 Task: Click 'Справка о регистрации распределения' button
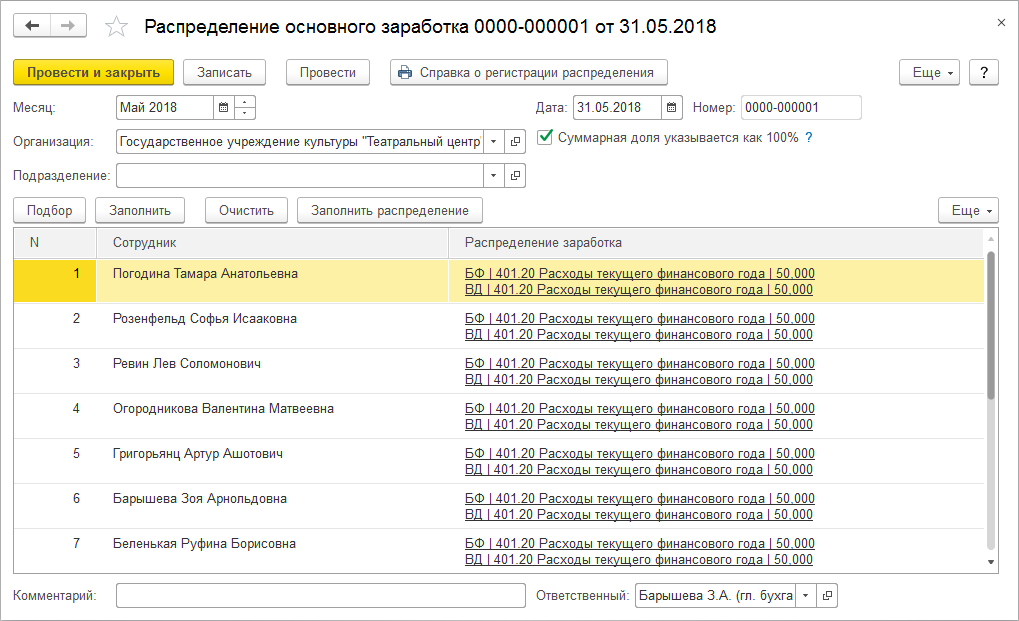528,73
